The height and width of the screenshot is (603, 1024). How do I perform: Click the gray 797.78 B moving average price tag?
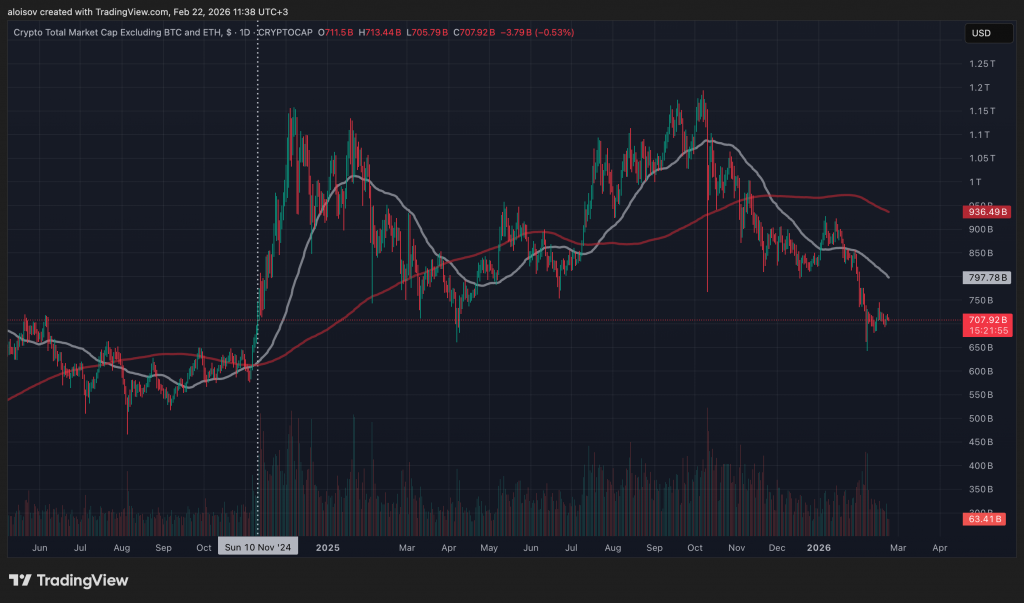(981, 277)
